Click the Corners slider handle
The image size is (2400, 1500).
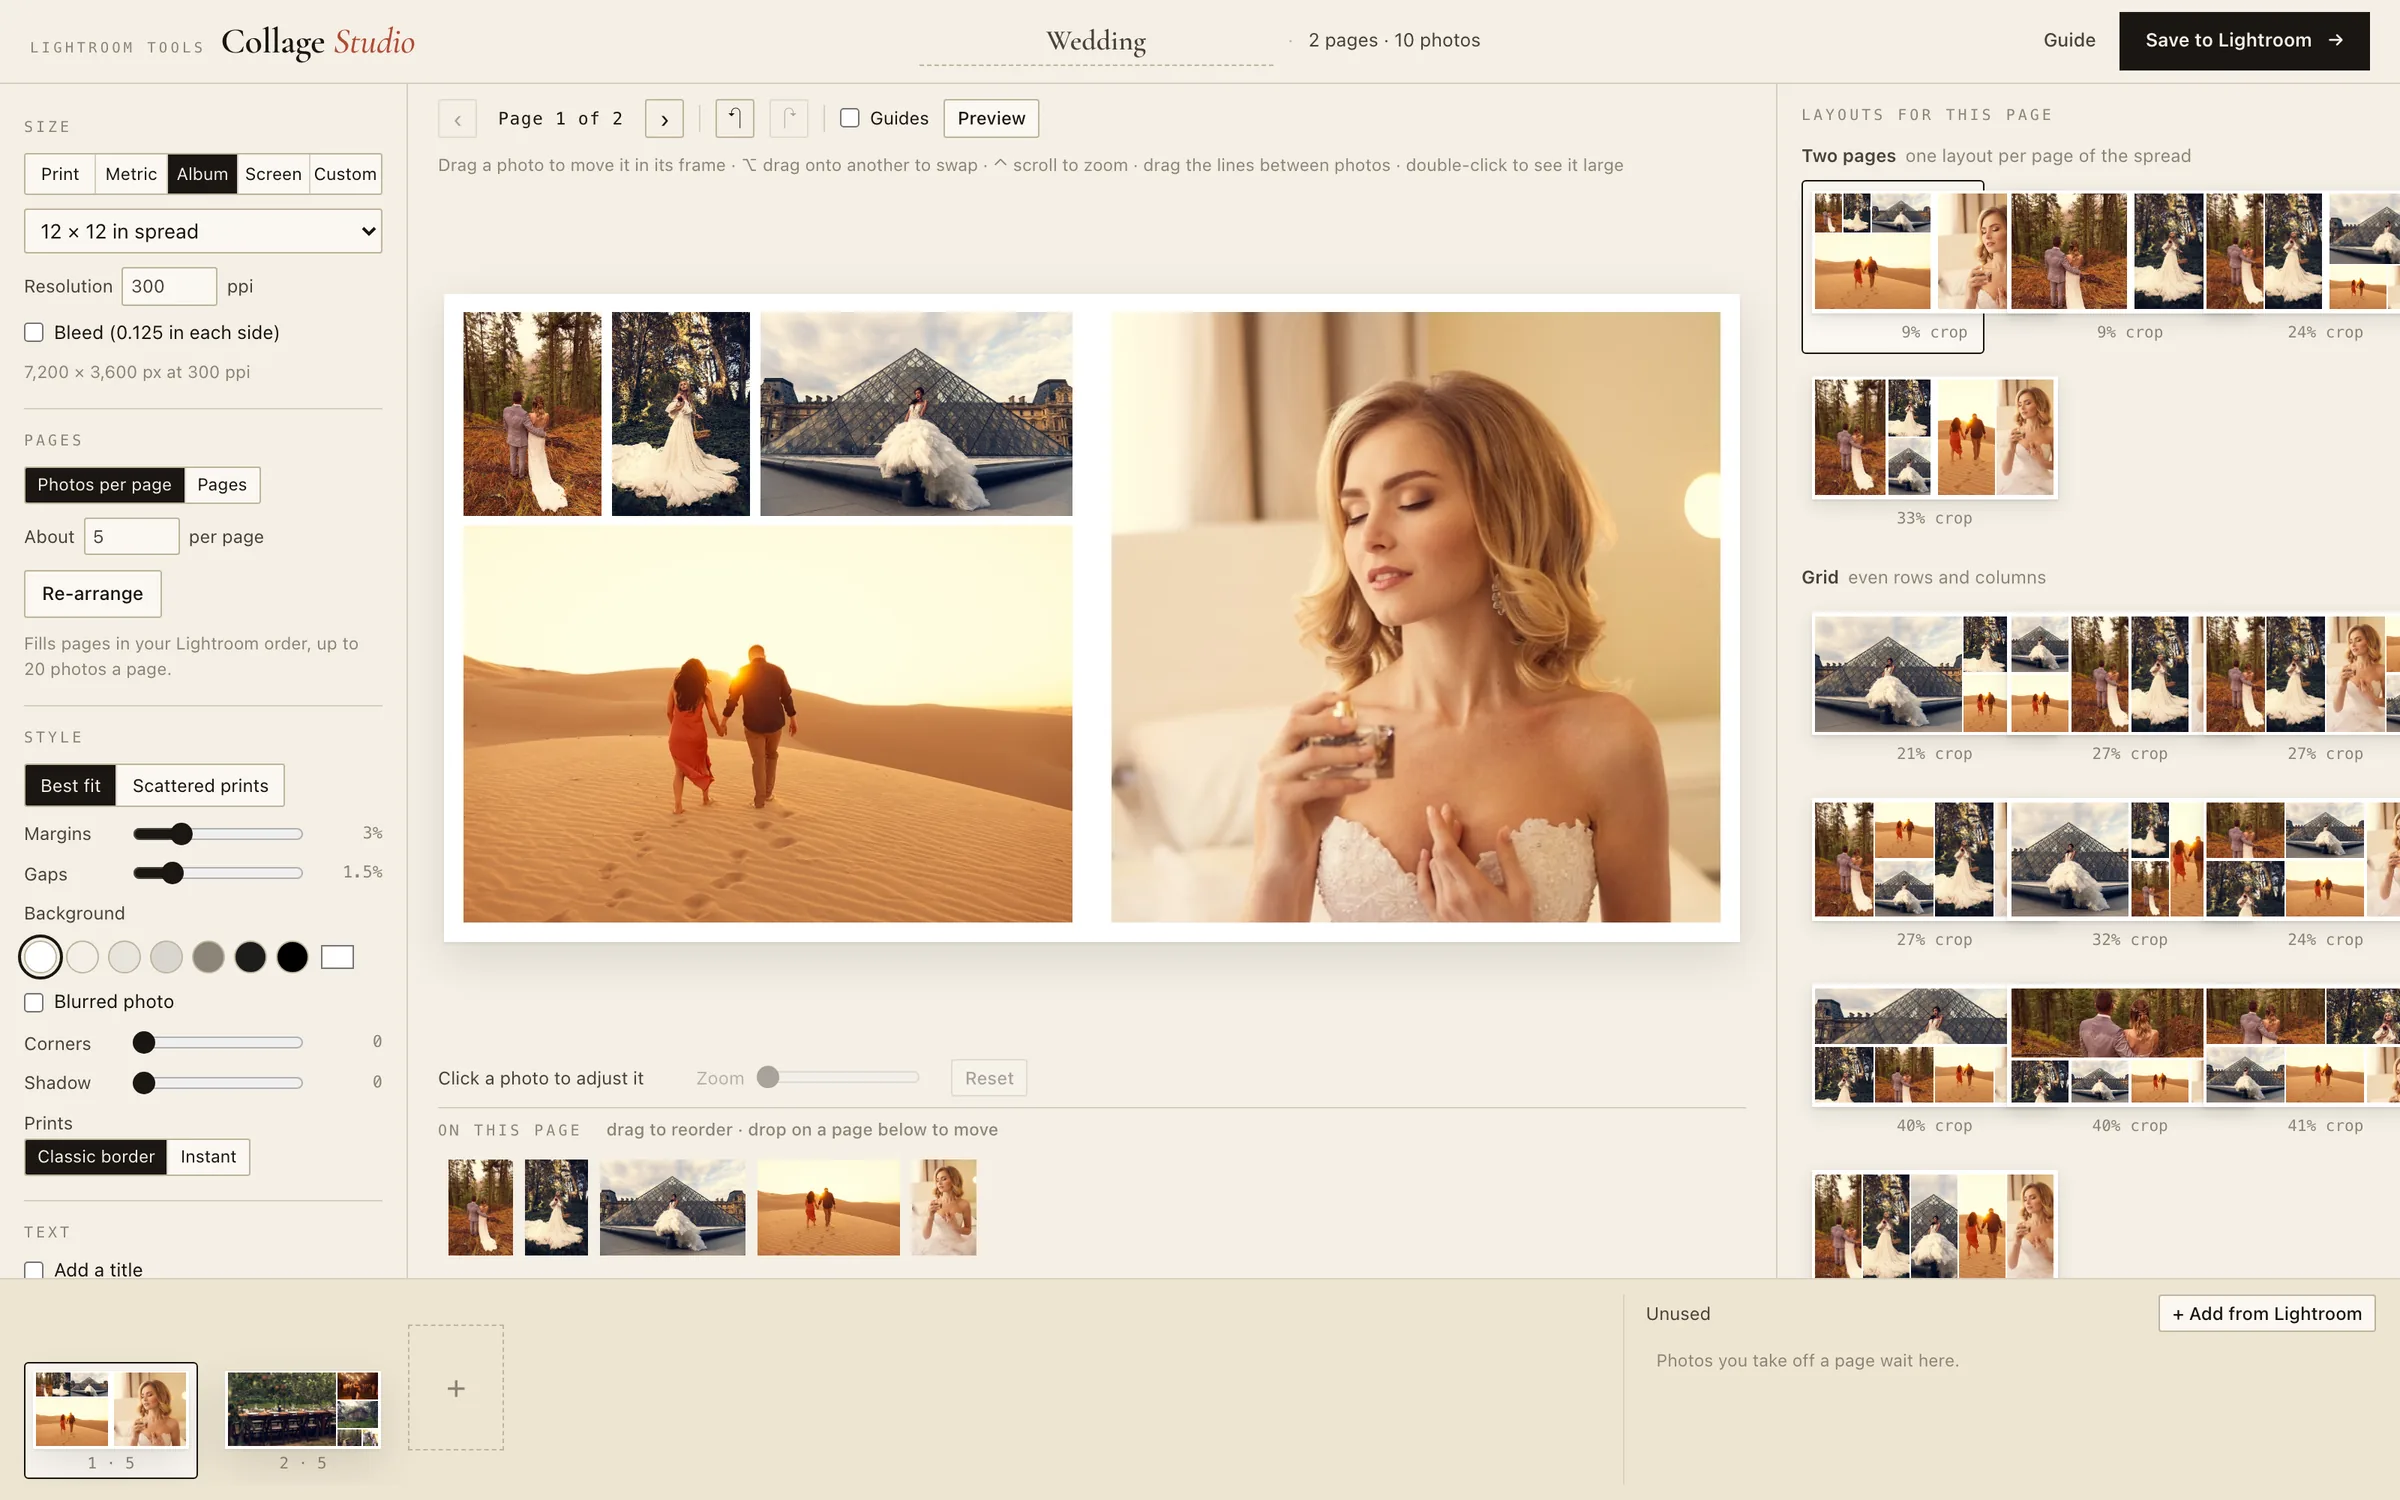(144, 1043)
